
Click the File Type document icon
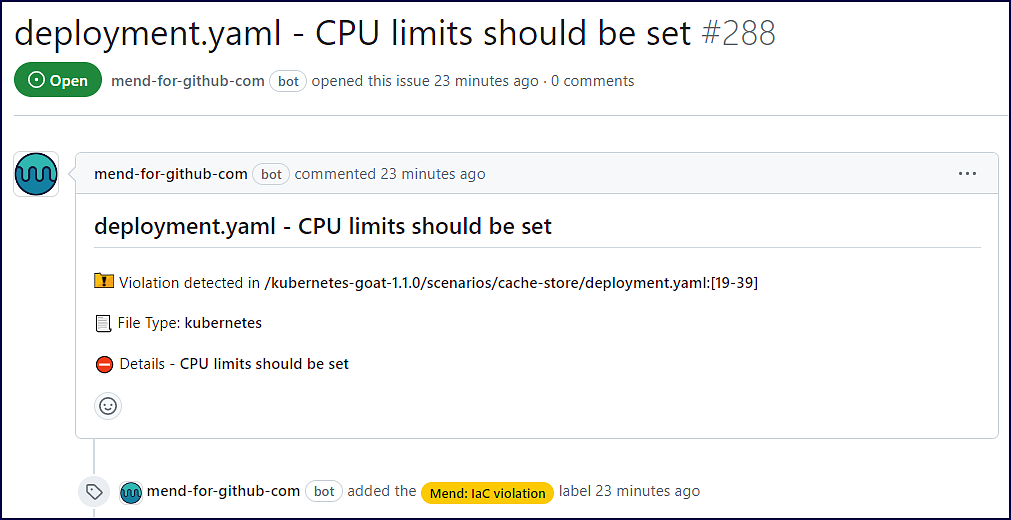pyautogui.click(x=103, y=323)
